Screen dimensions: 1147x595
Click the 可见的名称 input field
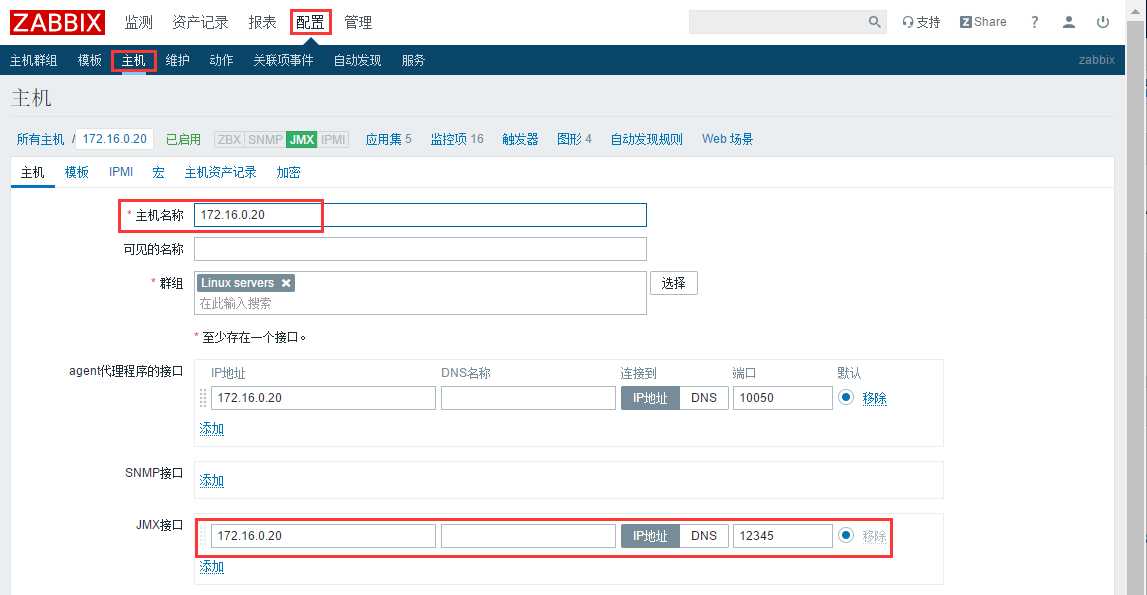click(x=420, y=249)
